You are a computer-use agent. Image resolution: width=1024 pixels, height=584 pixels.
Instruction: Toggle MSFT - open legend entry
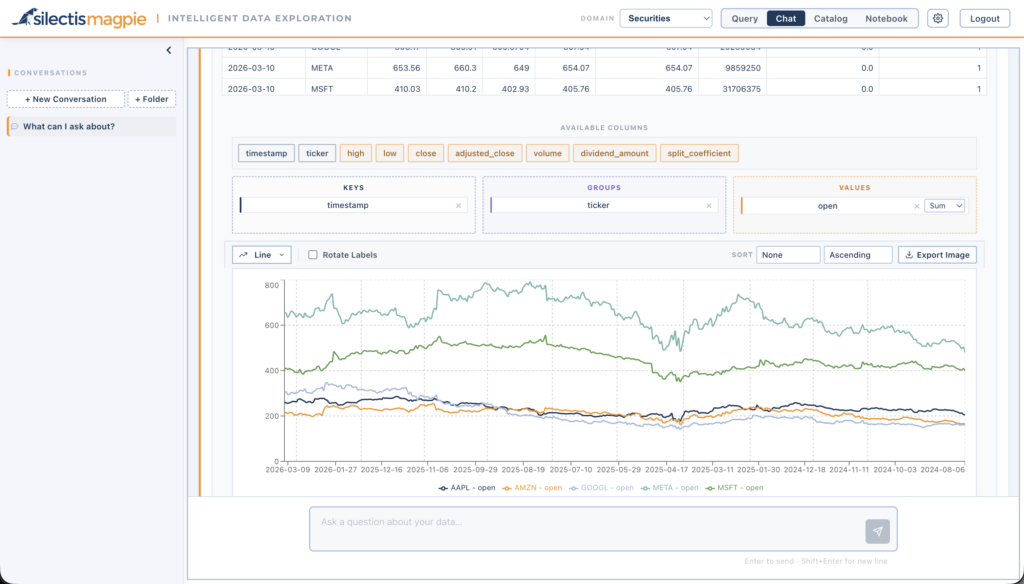(x=735, y=488)
